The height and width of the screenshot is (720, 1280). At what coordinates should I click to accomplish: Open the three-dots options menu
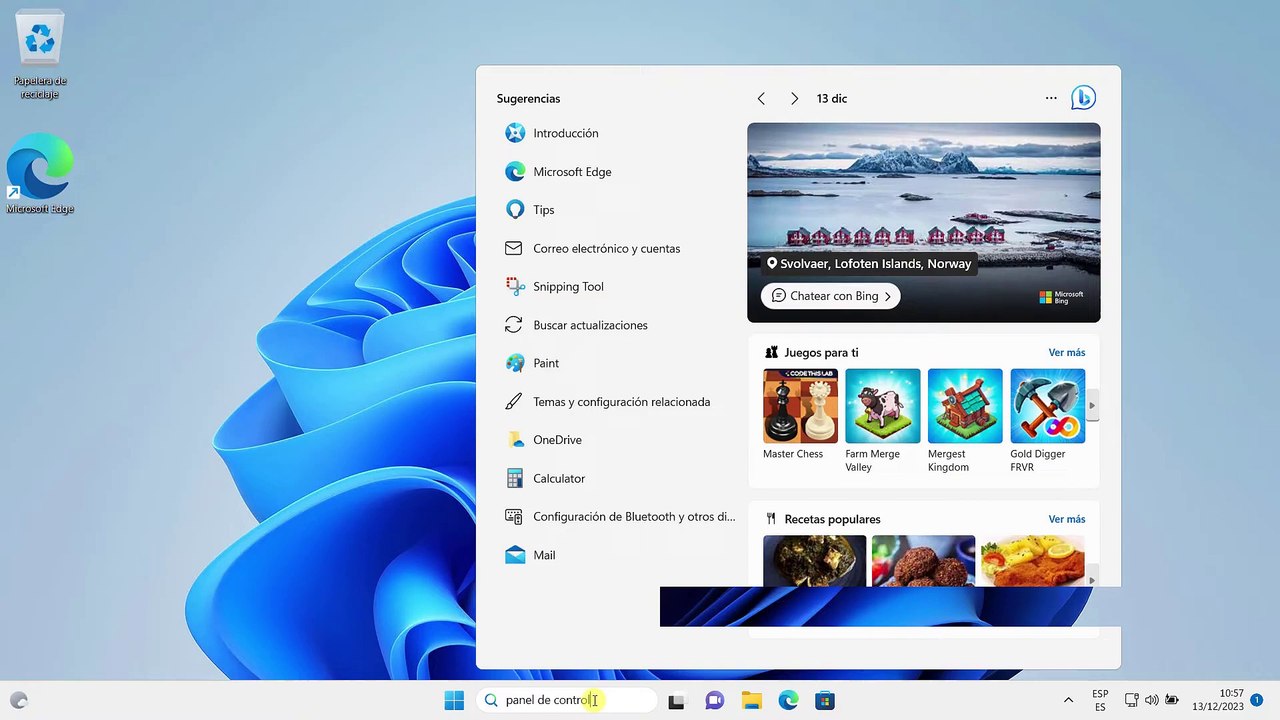tap(1051, 98)
